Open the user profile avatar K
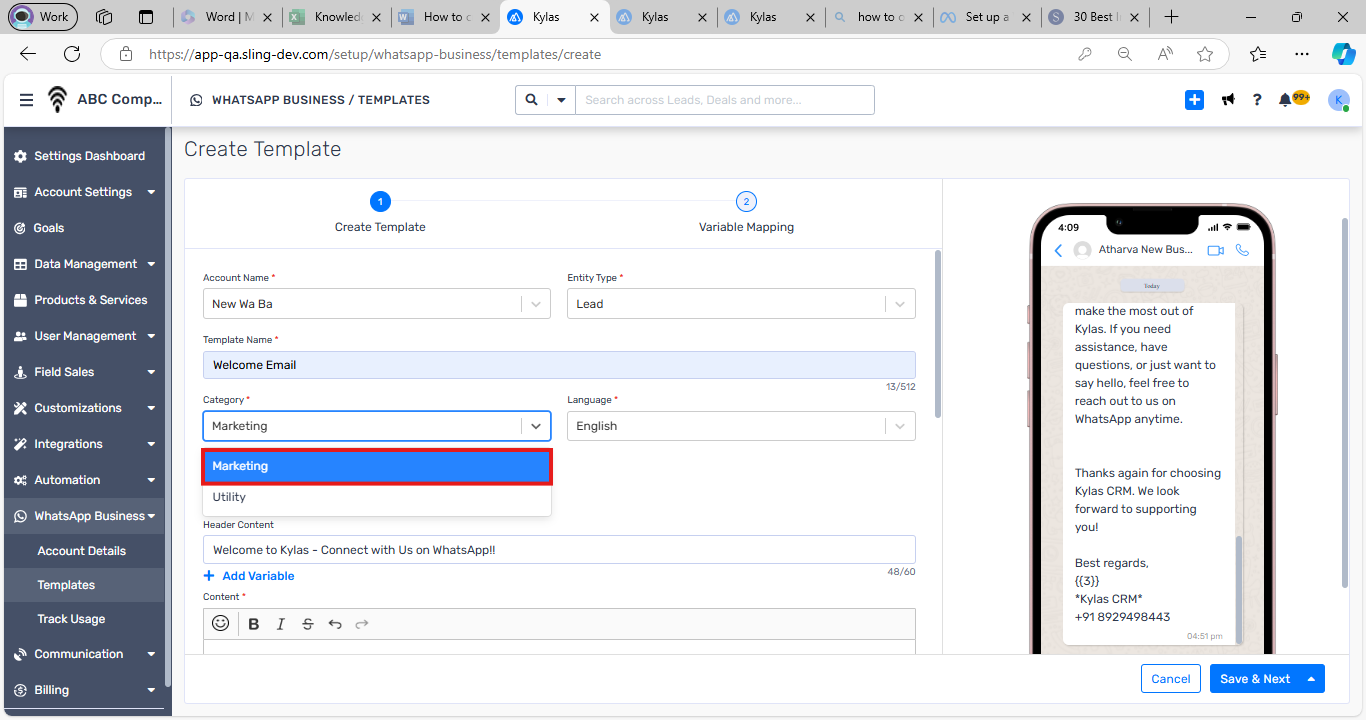This screenshot has height=720, width=1366. [1338, 100]
